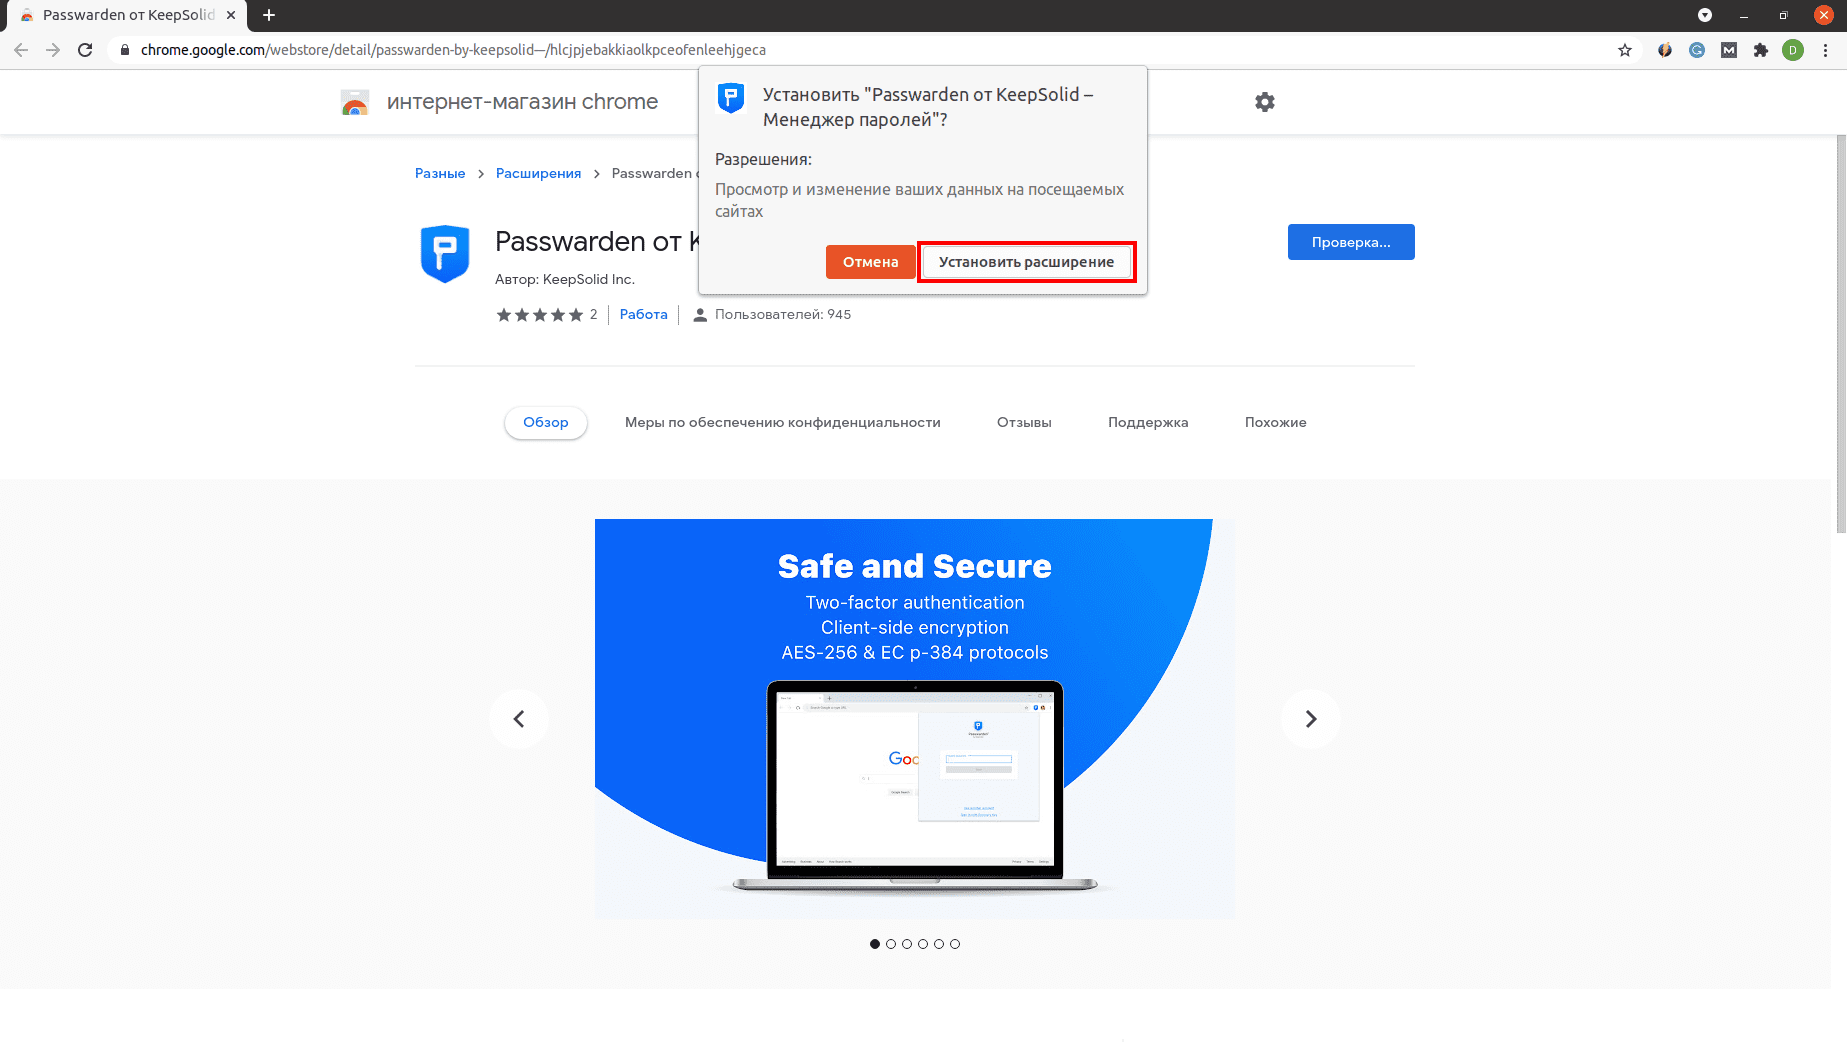Switch to the Поддержка tab
Image resolution: width=1847 pixels, height=1042 pixels.
[x=1148, y=423]
